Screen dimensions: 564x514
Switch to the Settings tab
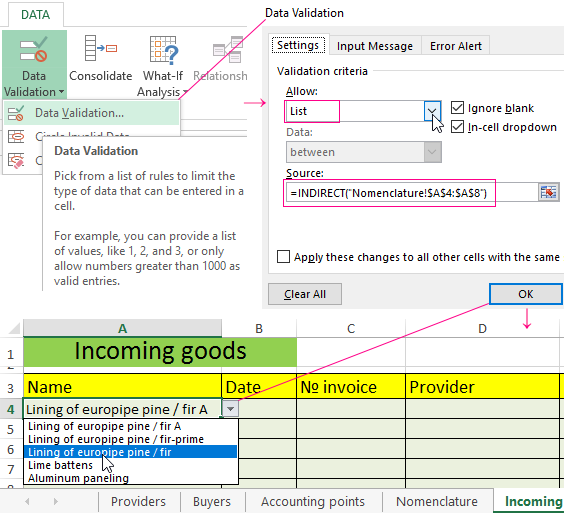(298, 45)
